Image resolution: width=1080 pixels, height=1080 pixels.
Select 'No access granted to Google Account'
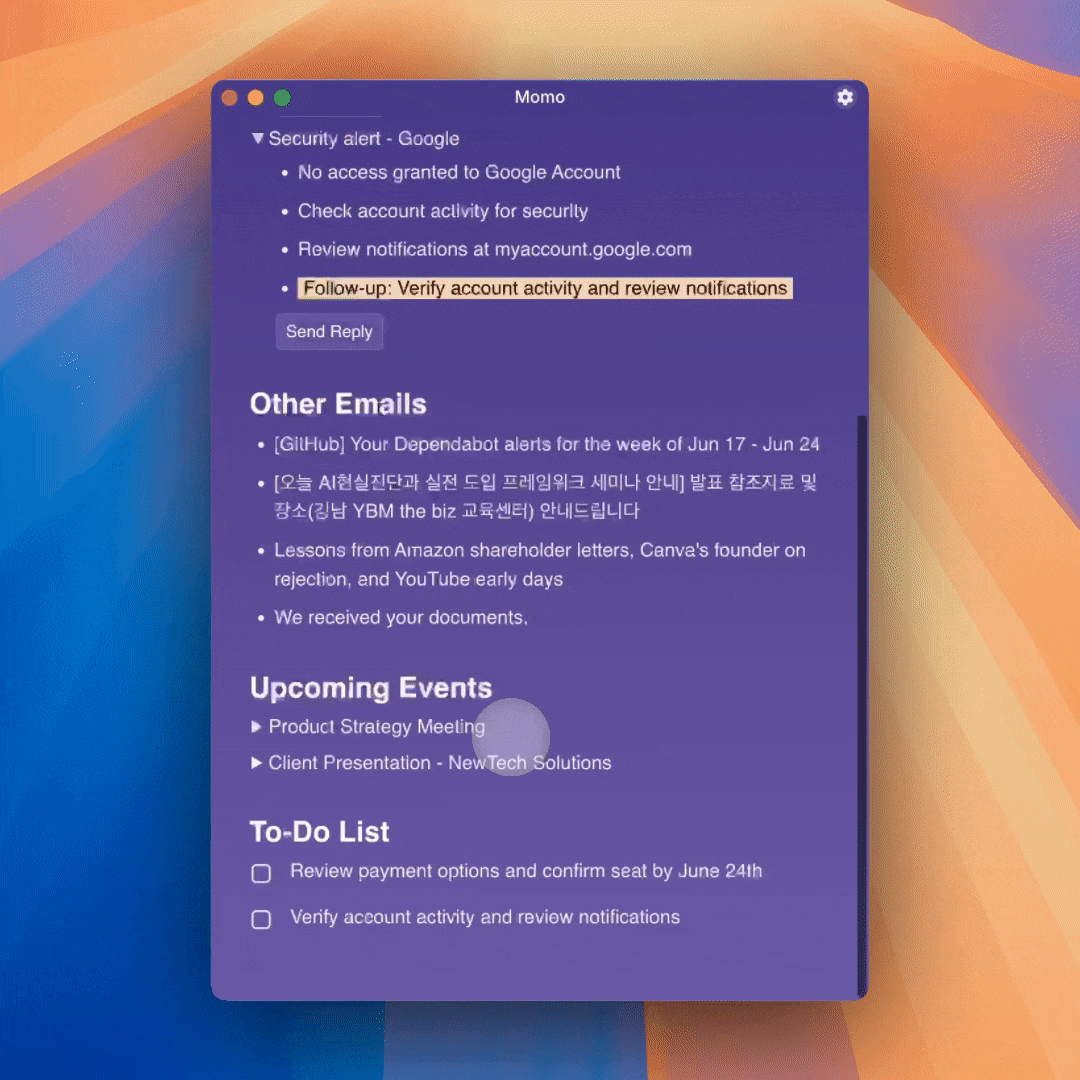point(459,172)
